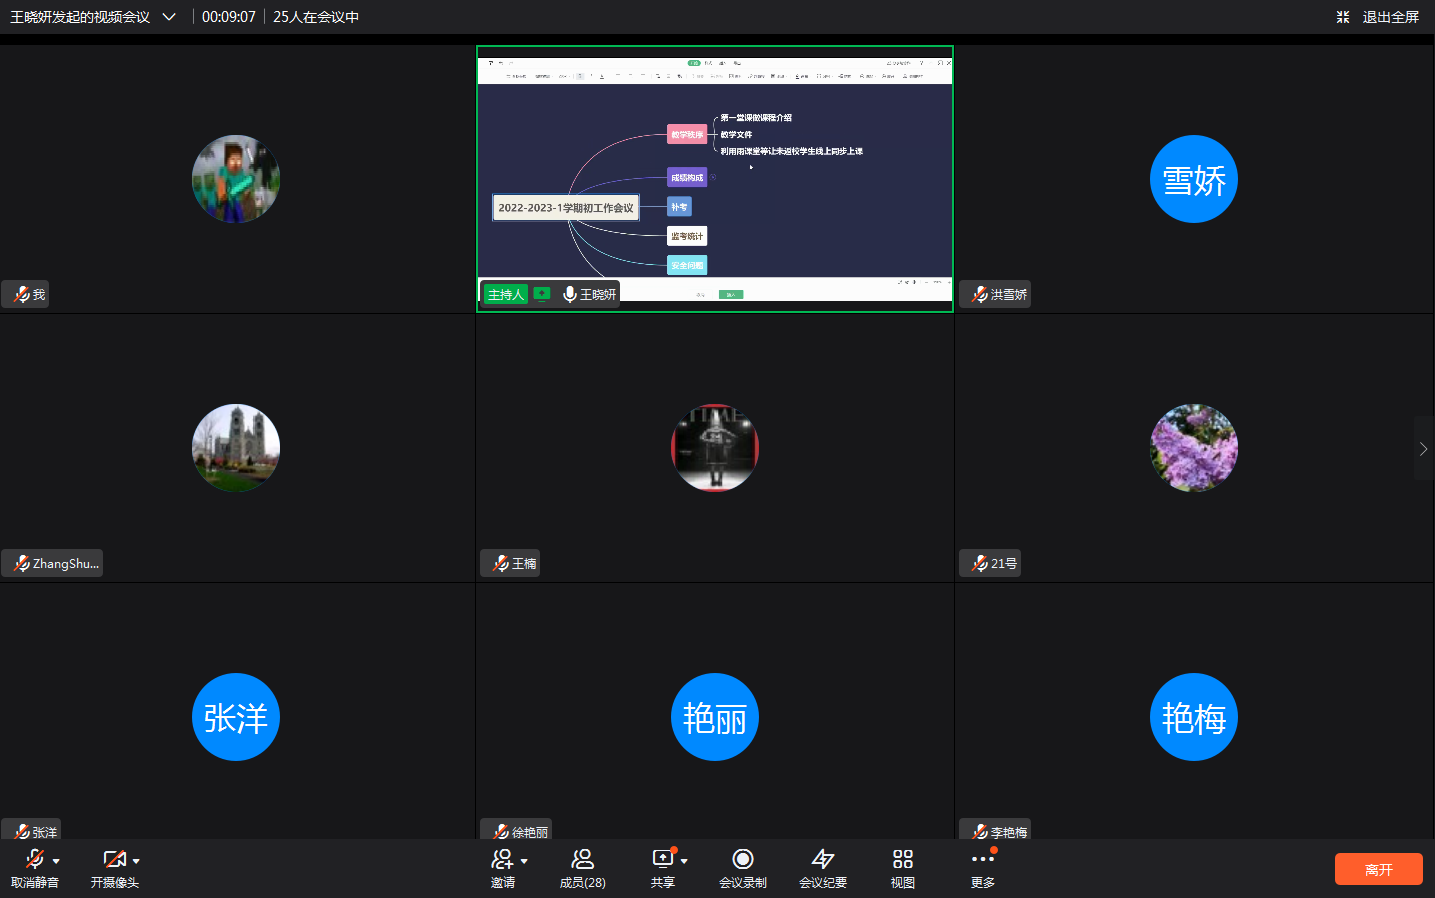
Task: Select the shared screen mind map tile
Action: coord(714,178)
